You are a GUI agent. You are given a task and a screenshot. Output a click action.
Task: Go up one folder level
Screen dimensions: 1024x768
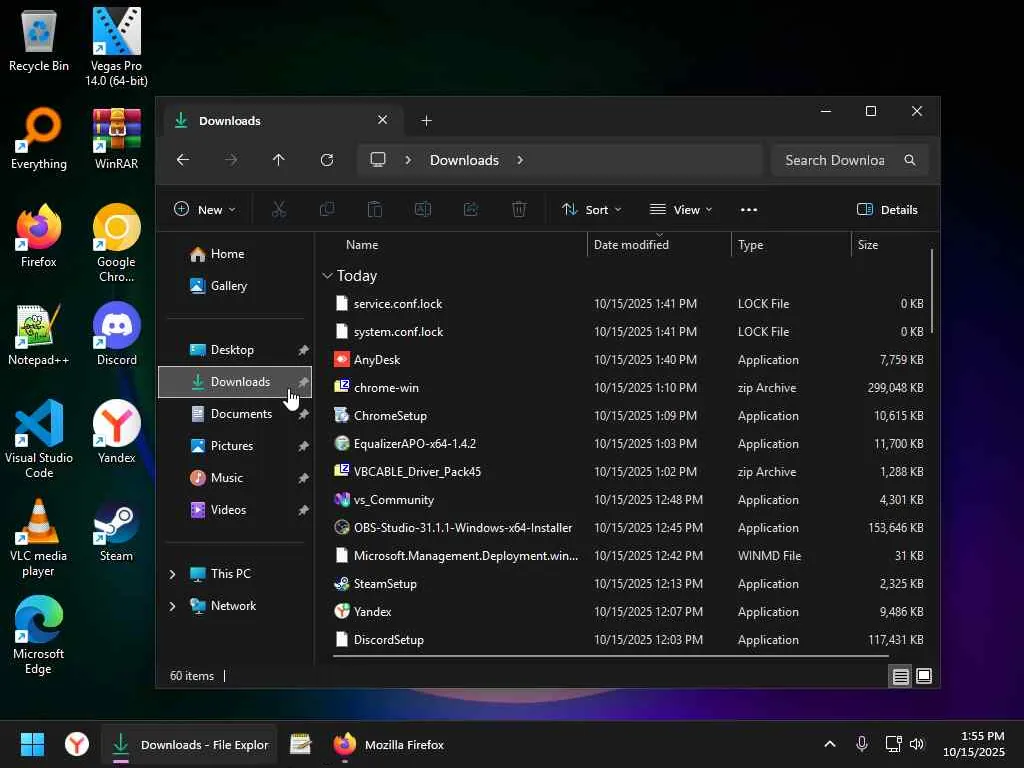coord(279,160)
